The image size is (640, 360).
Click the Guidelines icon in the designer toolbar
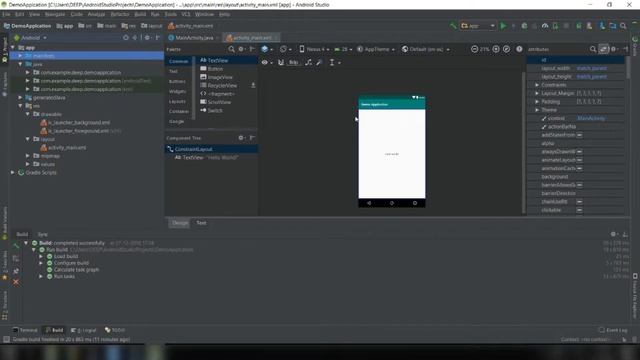pos(333,62)
